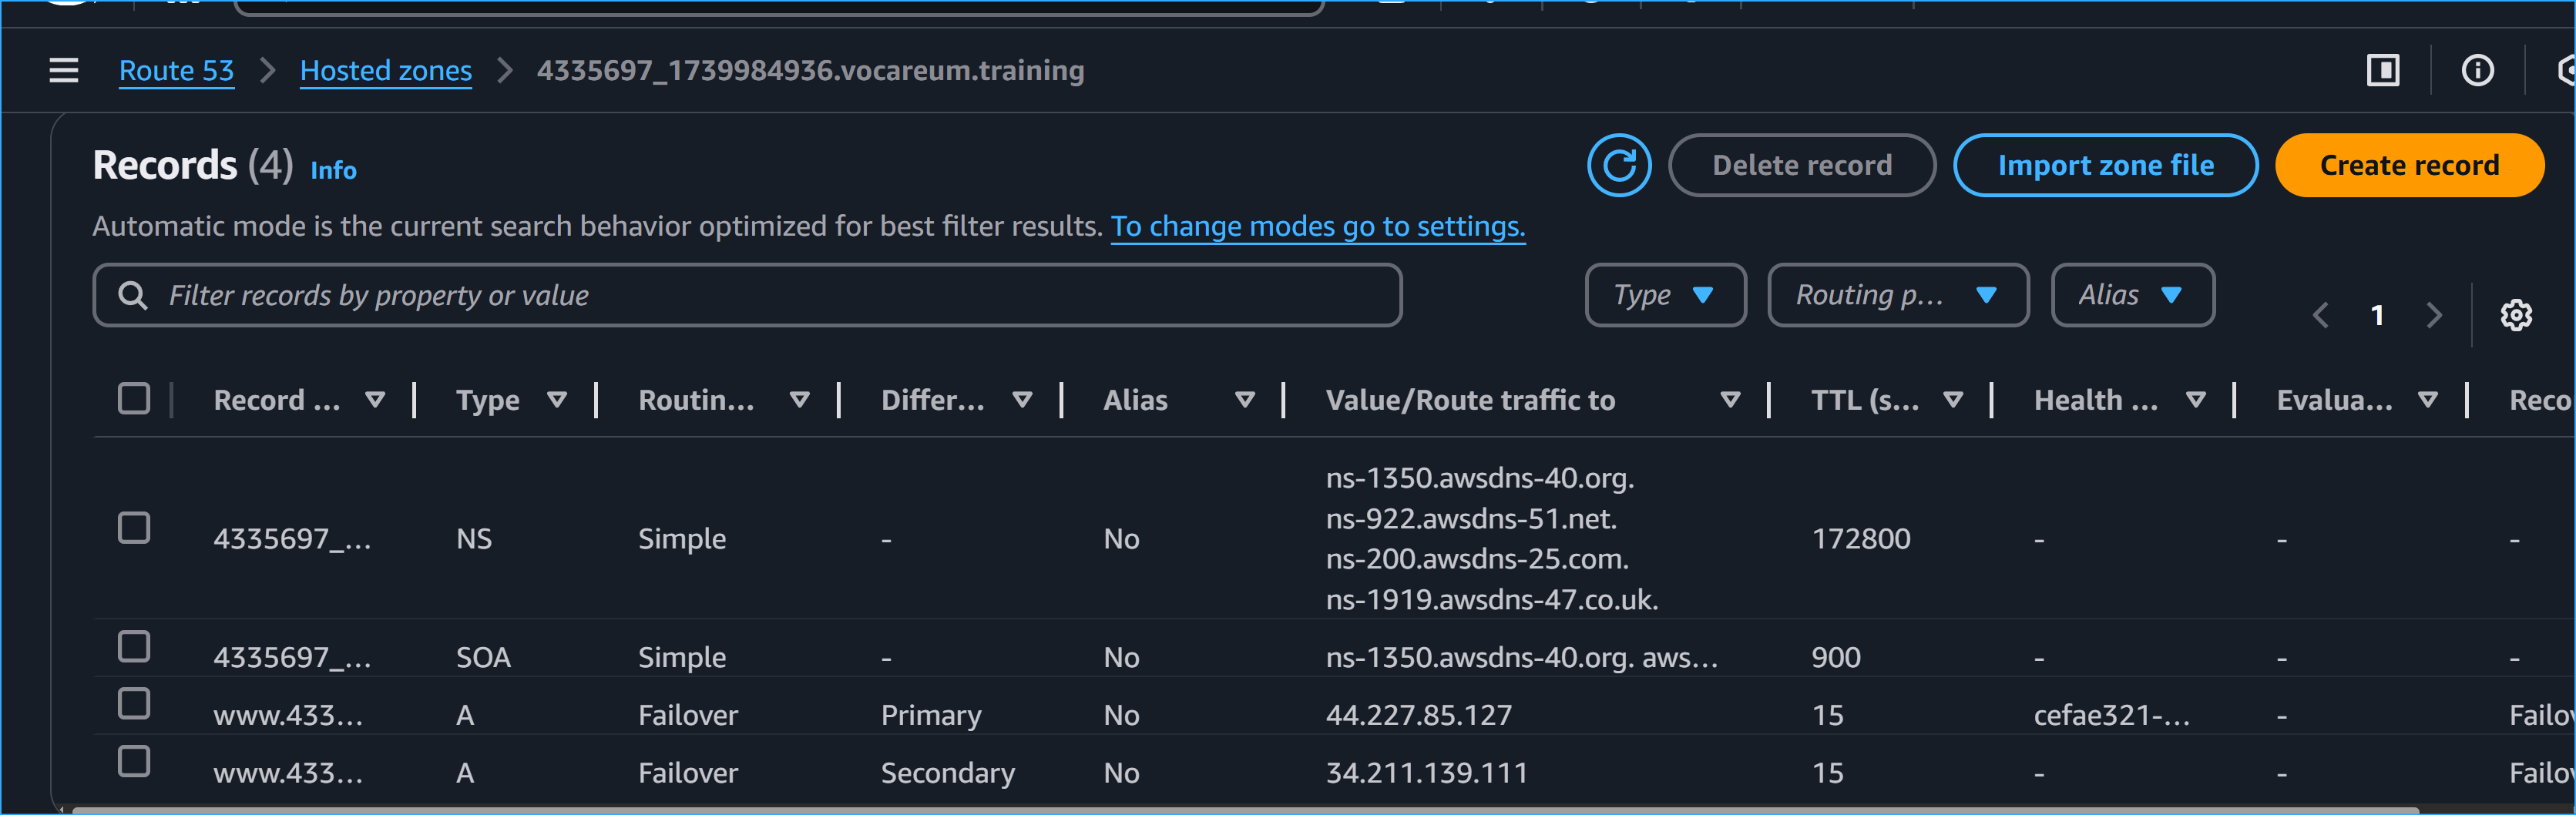2576x815 pixels.
Task: Click the info circle icon
Action: pos(2476,70)
